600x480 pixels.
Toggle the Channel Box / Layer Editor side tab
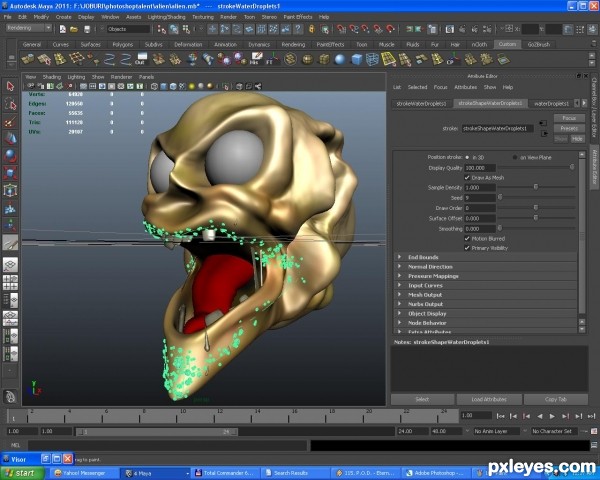594,108
